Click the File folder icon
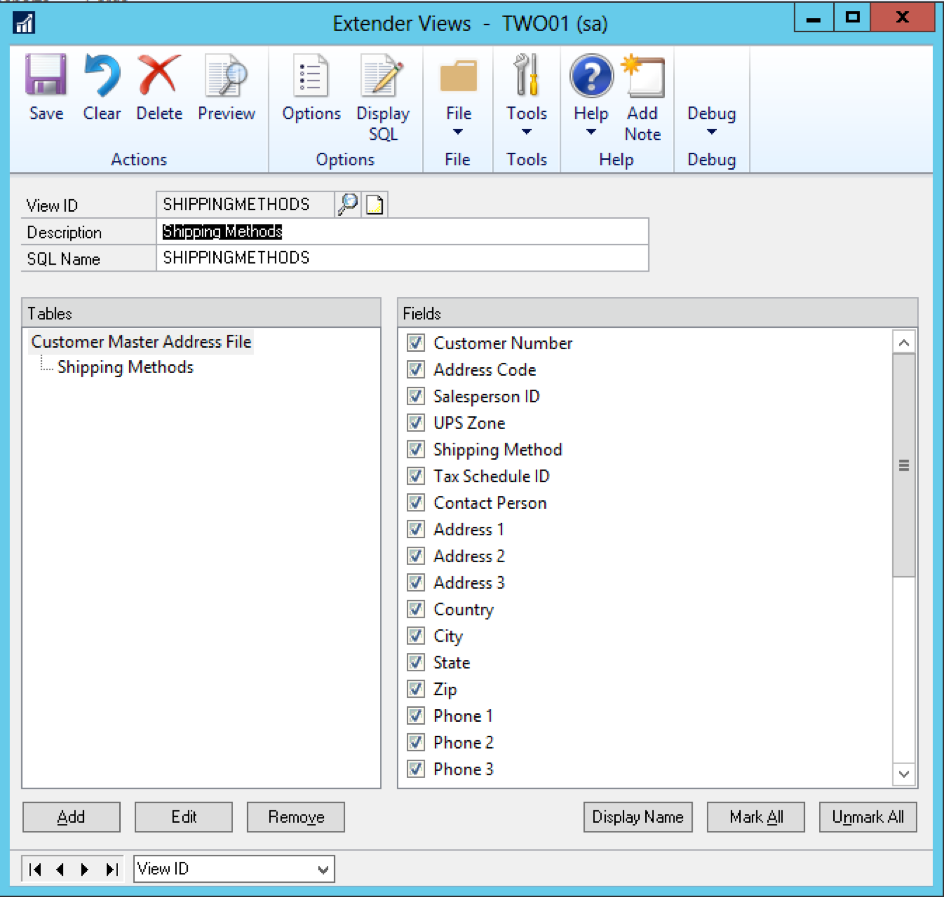 coord(458,75)
